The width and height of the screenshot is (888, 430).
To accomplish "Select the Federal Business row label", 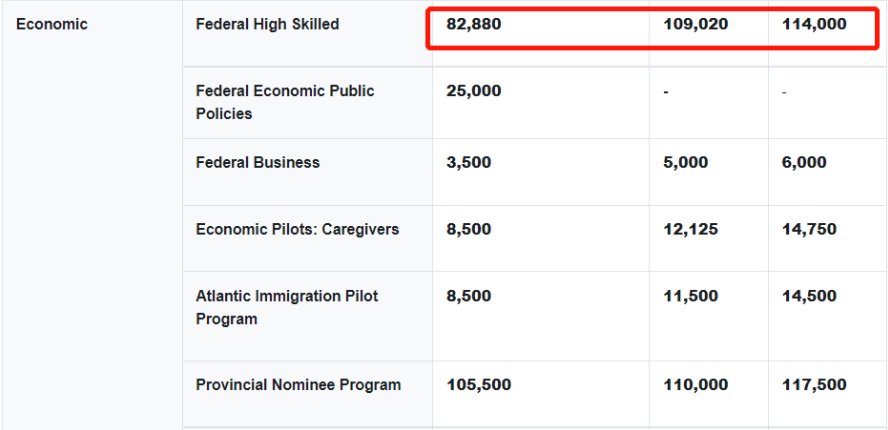I will (x=258, y=162).
